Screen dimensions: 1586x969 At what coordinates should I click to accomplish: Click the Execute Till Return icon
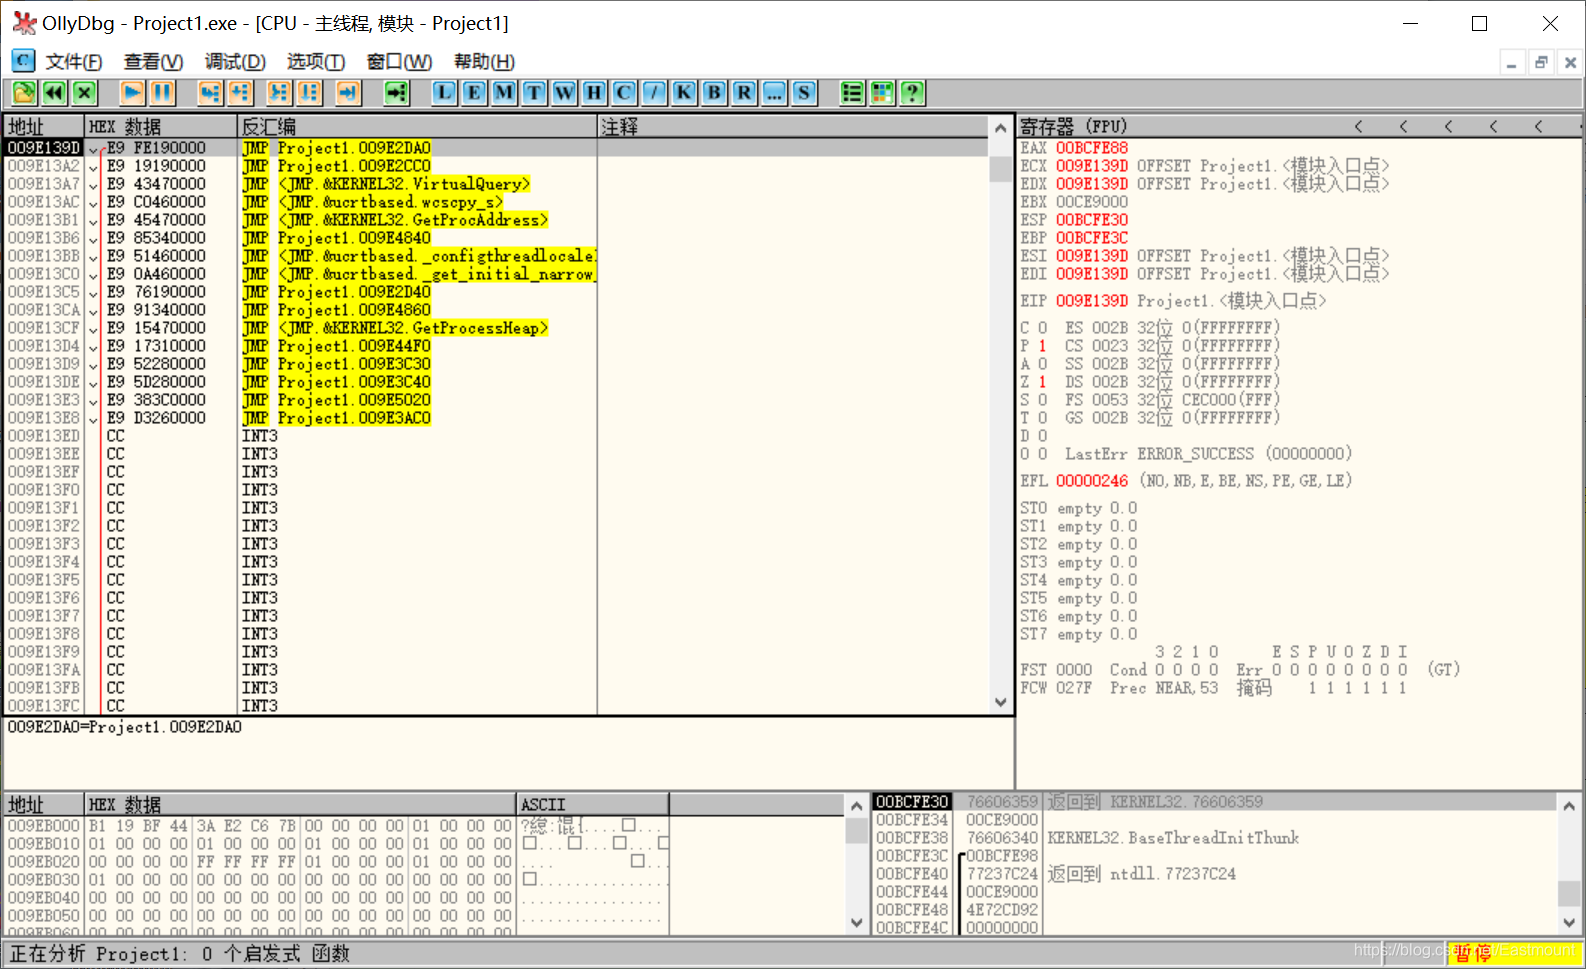(x=348, y=93)
